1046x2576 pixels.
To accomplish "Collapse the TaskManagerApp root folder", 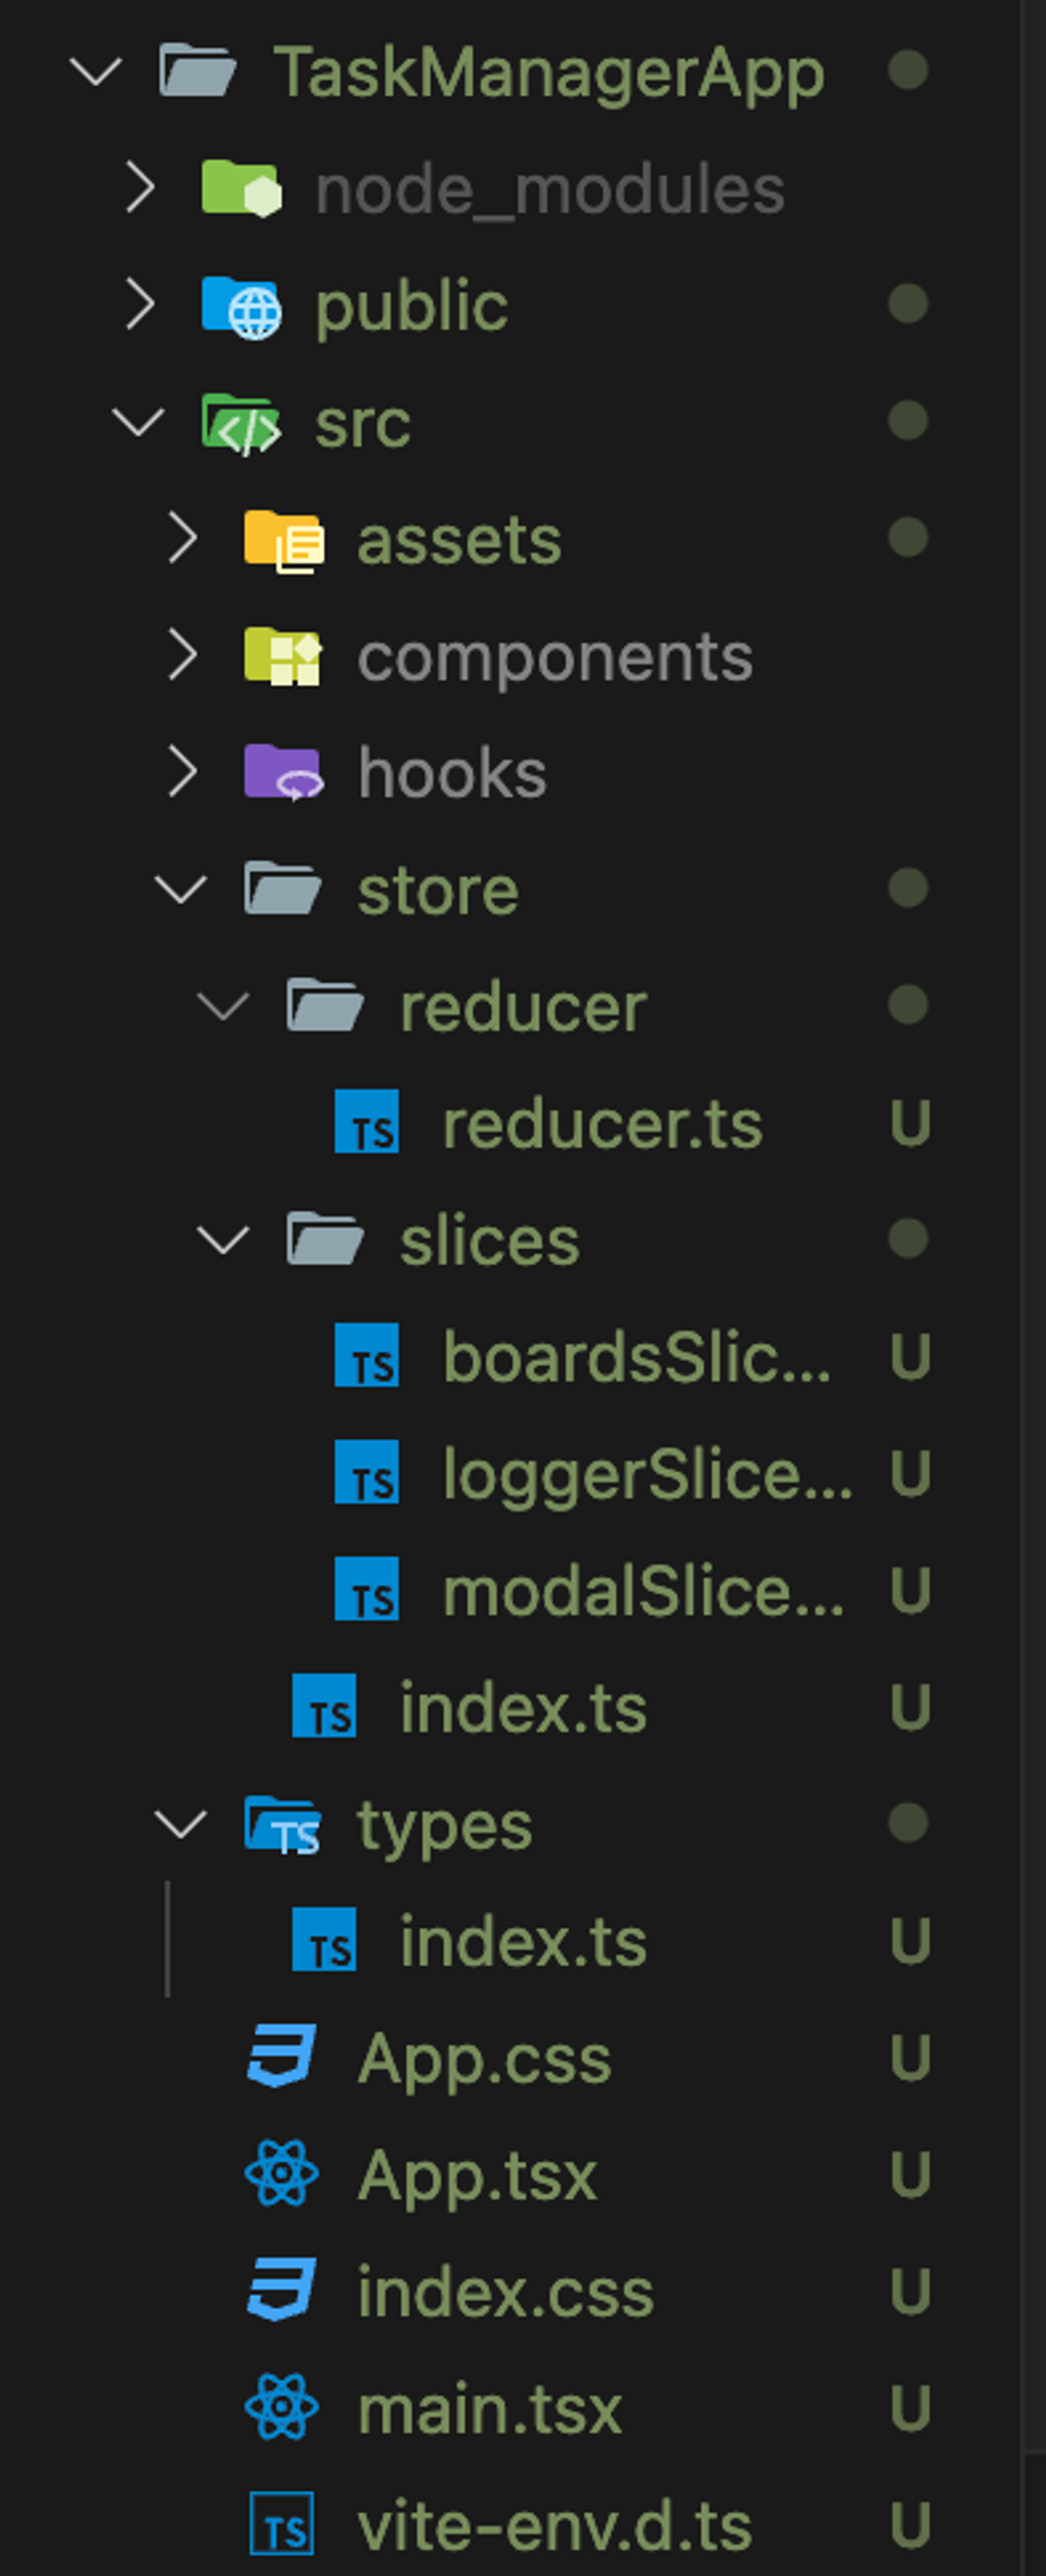I will tap(96, 71).
